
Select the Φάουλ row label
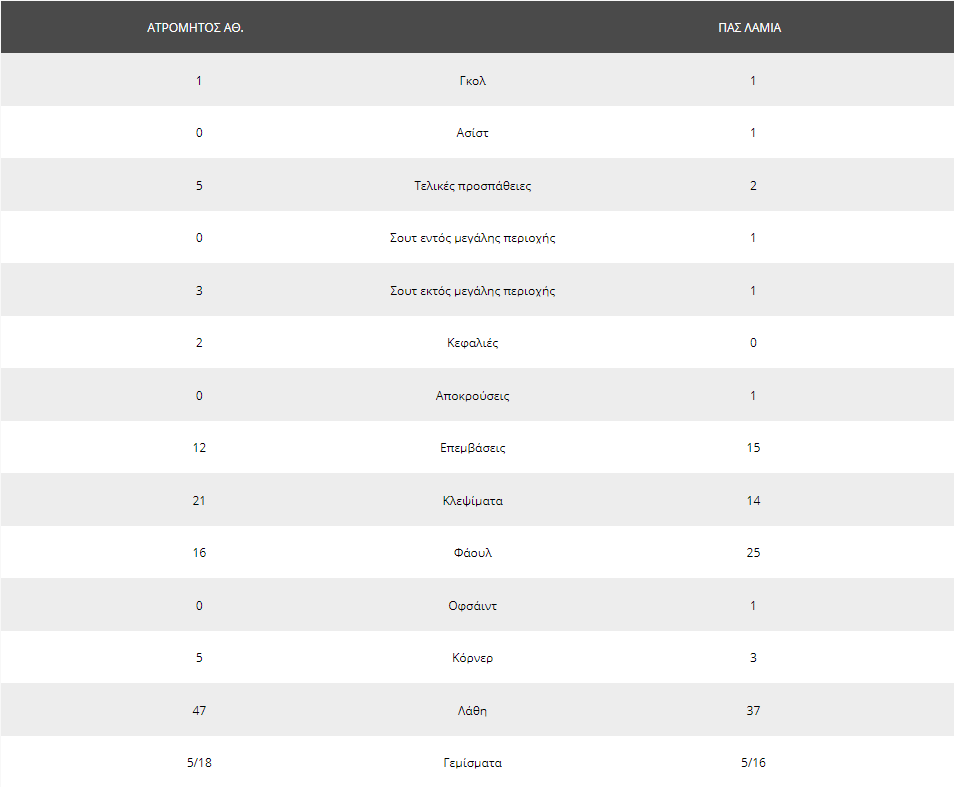pos(473,552)
